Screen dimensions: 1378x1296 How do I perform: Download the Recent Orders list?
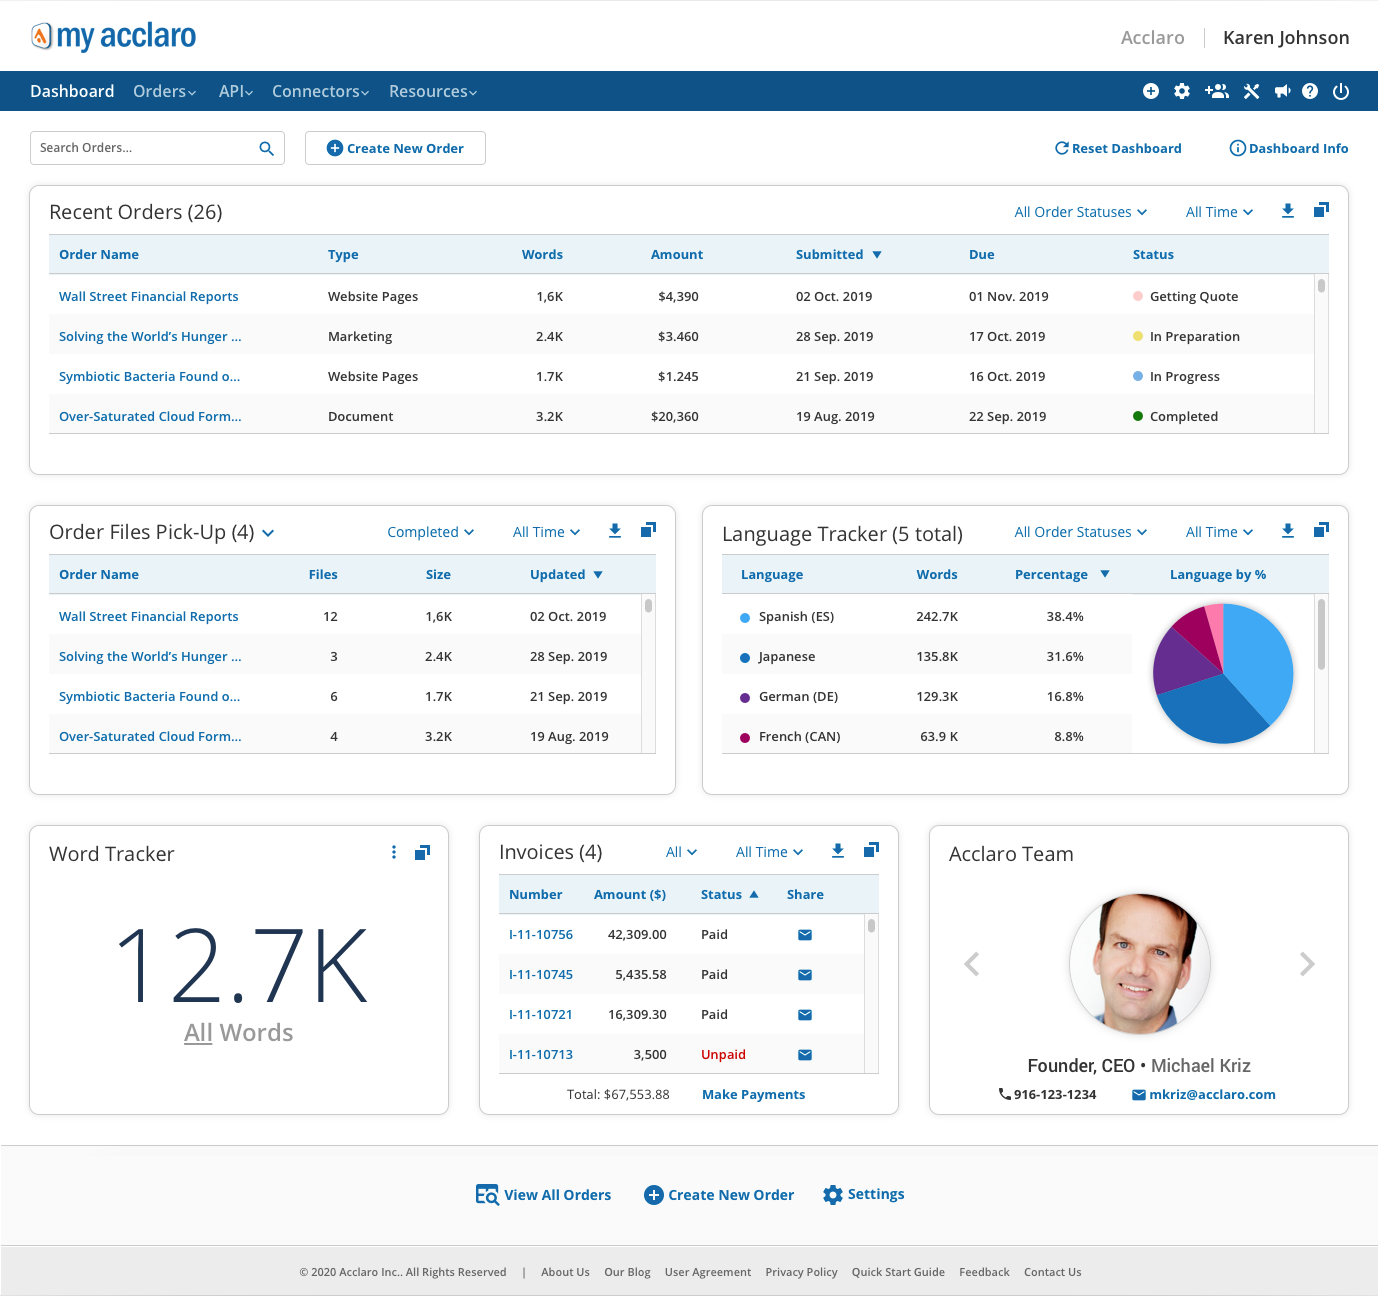click(1287, 211)
